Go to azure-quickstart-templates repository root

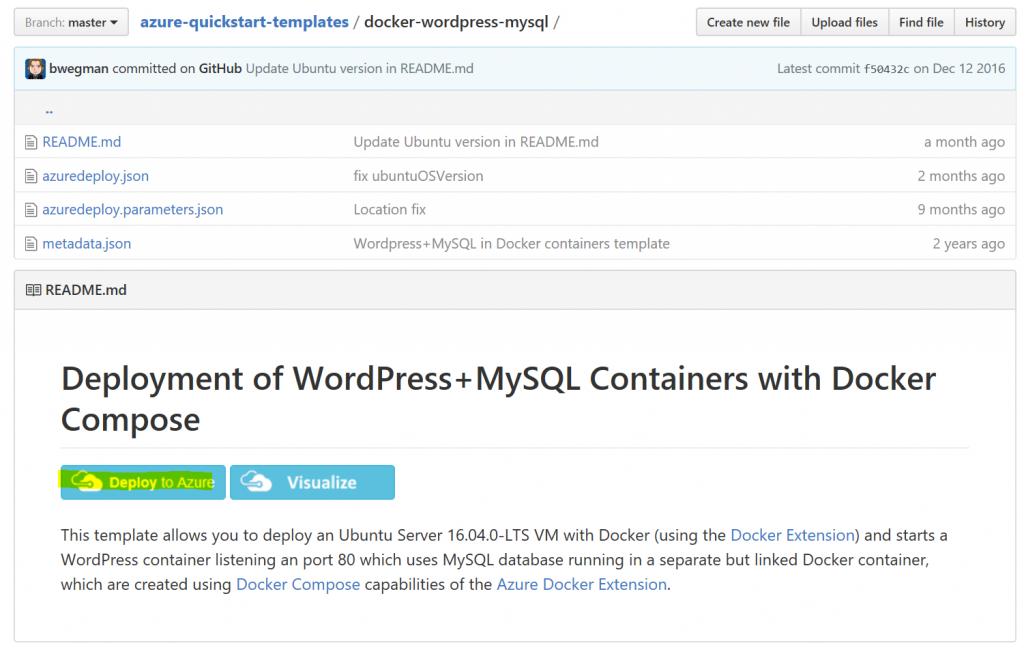[244, 22]
